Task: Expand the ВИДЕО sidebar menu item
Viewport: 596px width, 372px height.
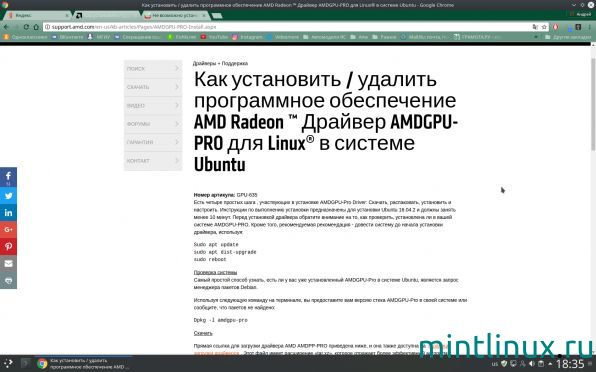Action: coord(153,105)
